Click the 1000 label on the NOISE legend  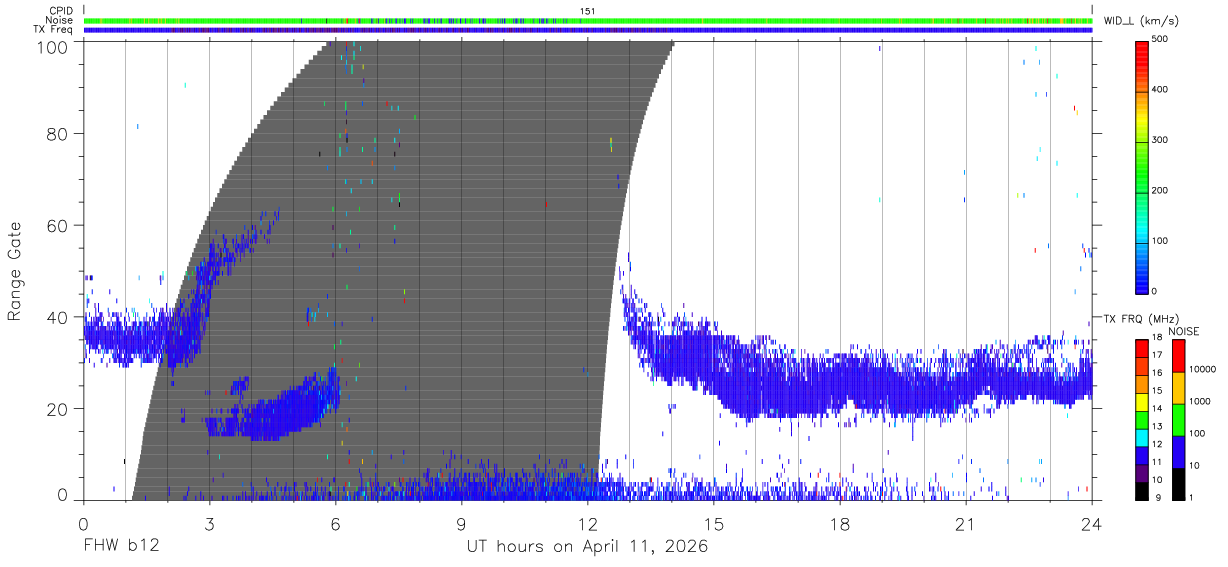[1201, 401]
